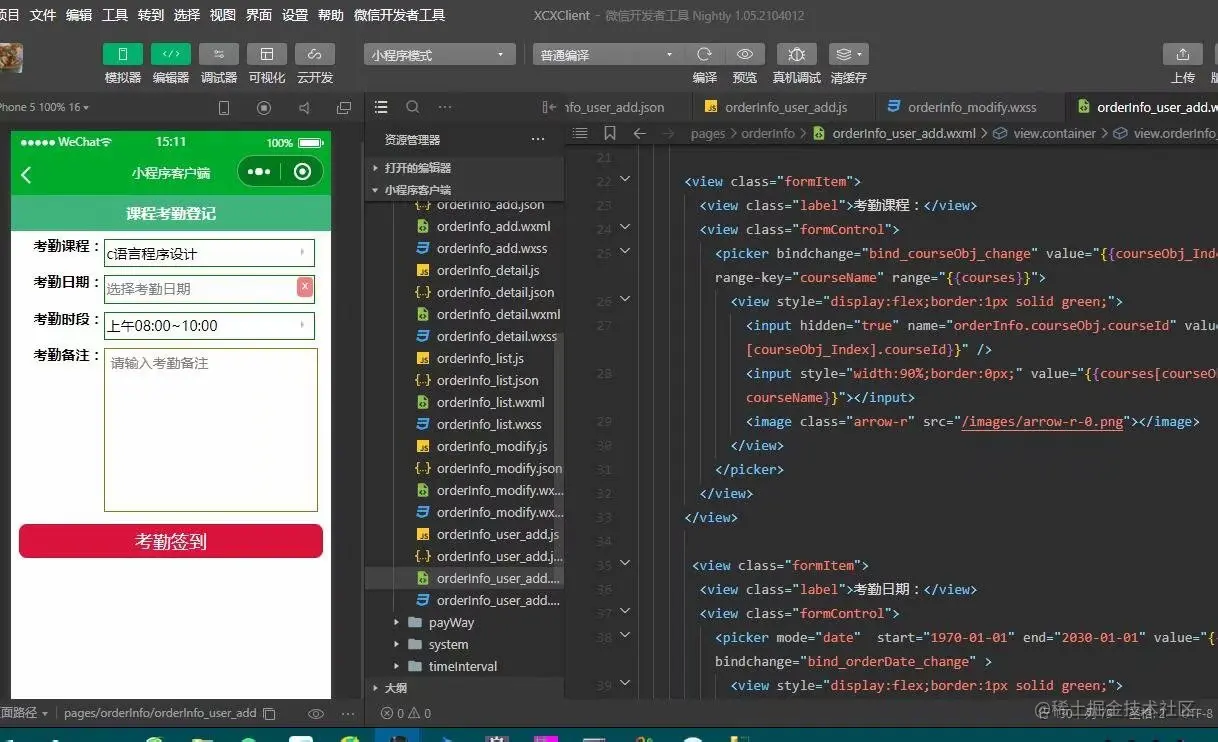Click the simulator phone device icon
Screen dimensions: 1218x742
coord(224,108)
